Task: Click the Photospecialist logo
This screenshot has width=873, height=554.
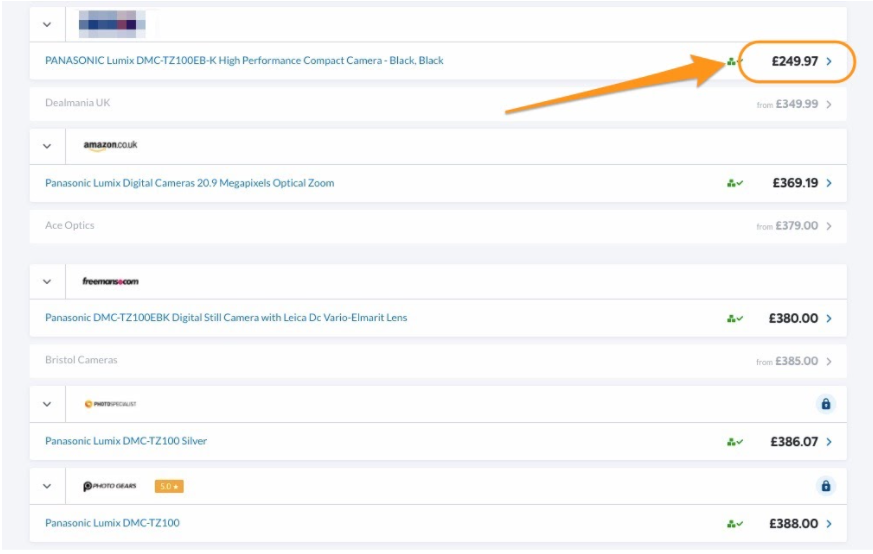Action: pos(110,404)
